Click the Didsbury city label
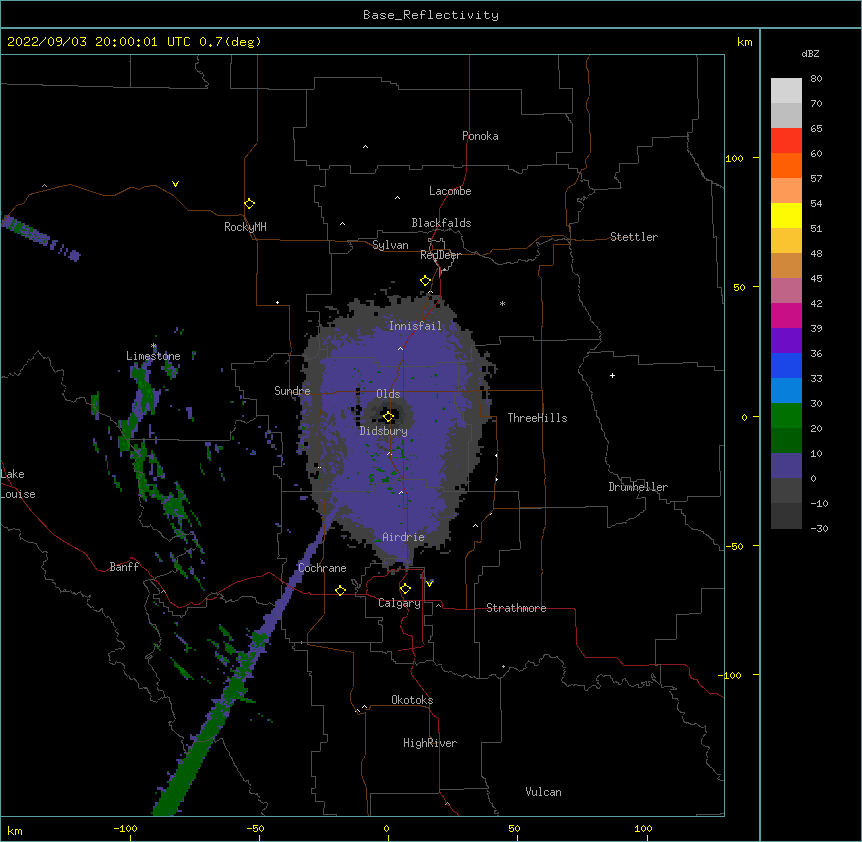 384,431
